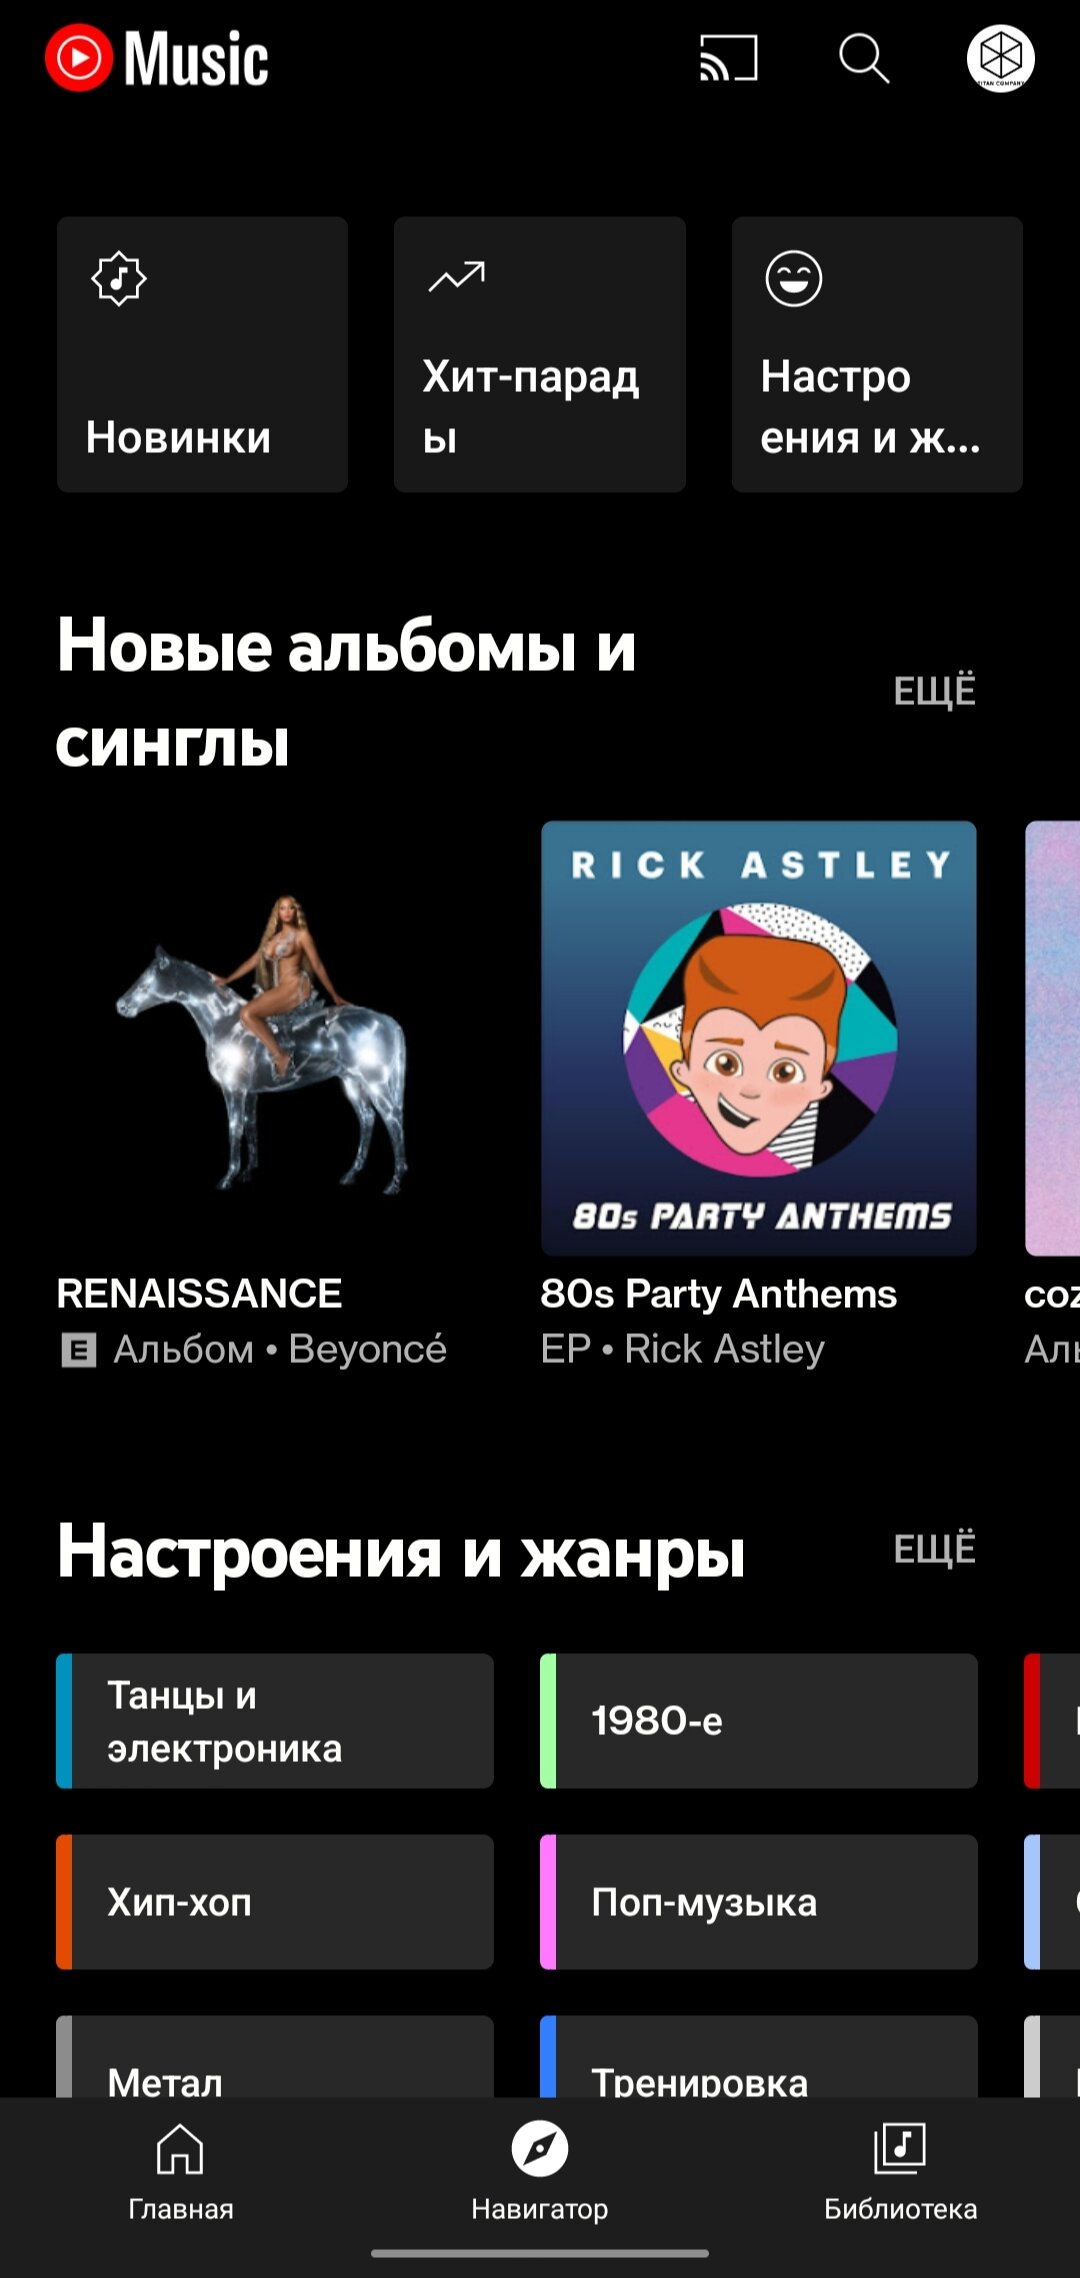Tap the Cast to device icon
1080x2278 pixels.
[x=728, y=58]
